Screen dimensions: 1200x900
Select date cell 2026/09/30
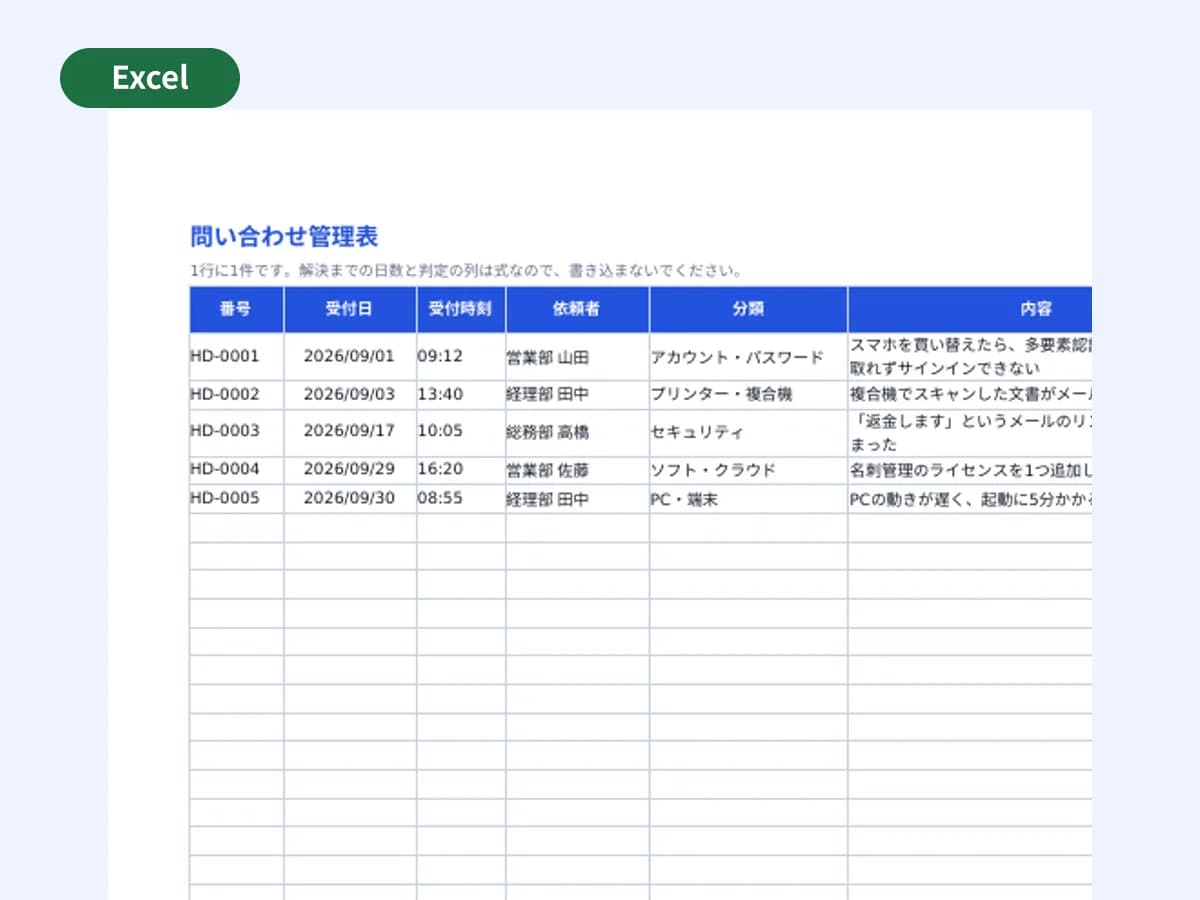tap(350, 499)
